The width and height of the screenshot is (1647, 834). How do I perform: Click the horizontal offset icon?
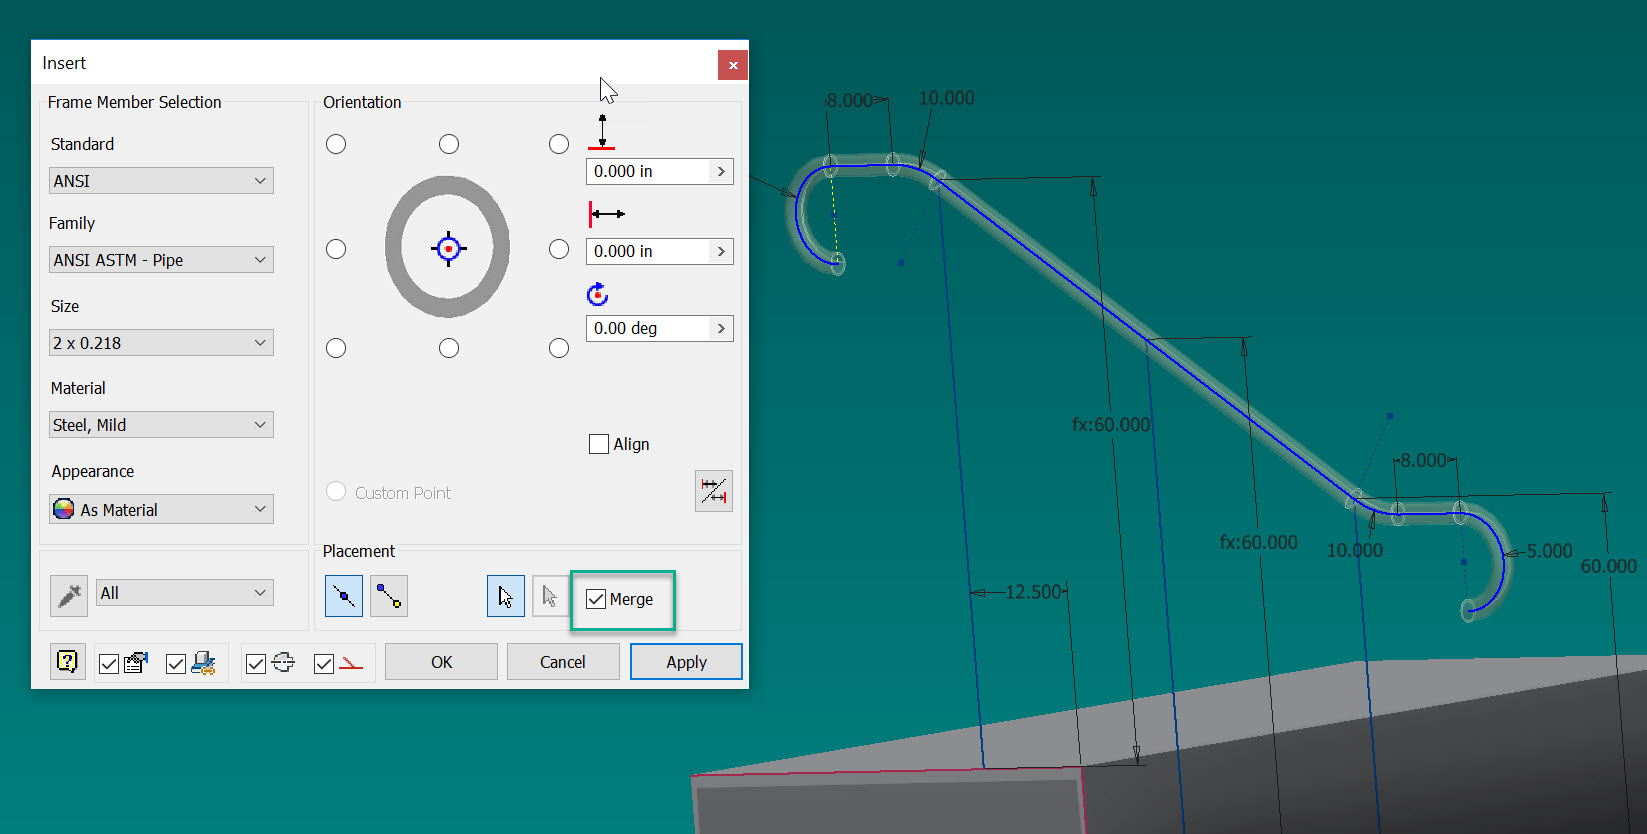(x=606, y=214)
